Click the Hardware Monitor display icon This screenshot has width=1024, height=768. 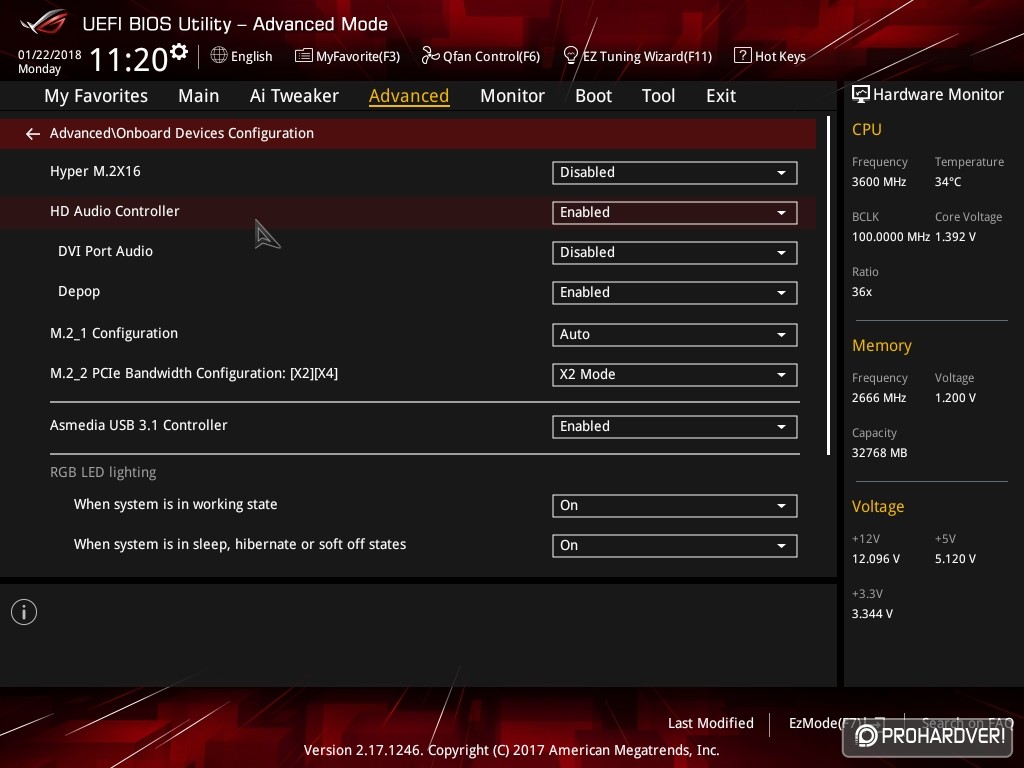[861, 95]
